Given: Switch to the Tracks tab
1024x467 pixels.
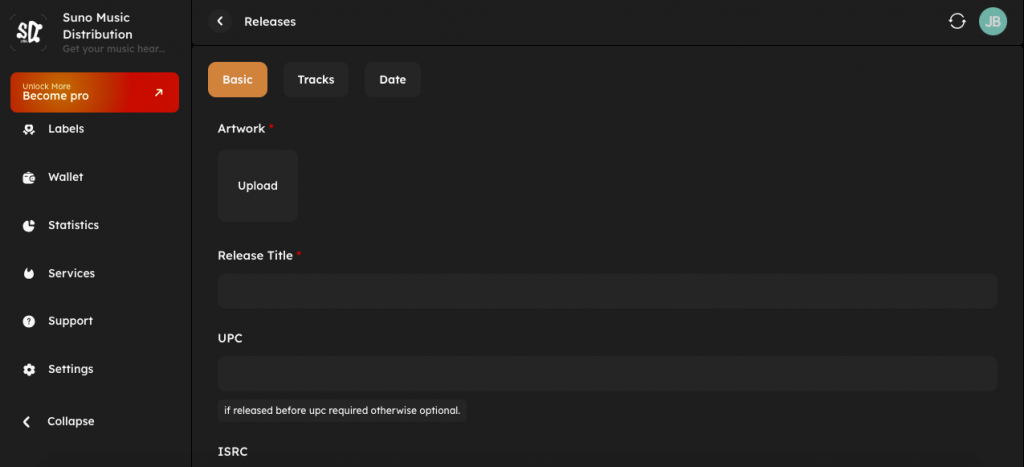Looking at the screenshot, I should [316, 80].
